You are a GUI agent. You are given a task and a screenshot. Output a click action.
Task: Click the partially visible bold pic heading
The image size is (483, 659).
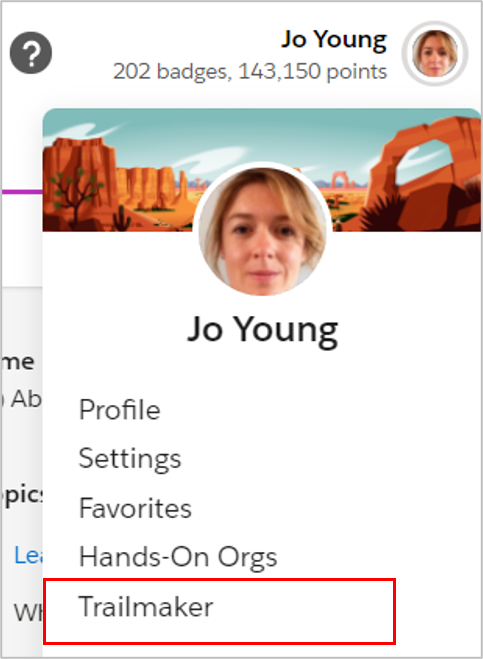coord(22,496)
